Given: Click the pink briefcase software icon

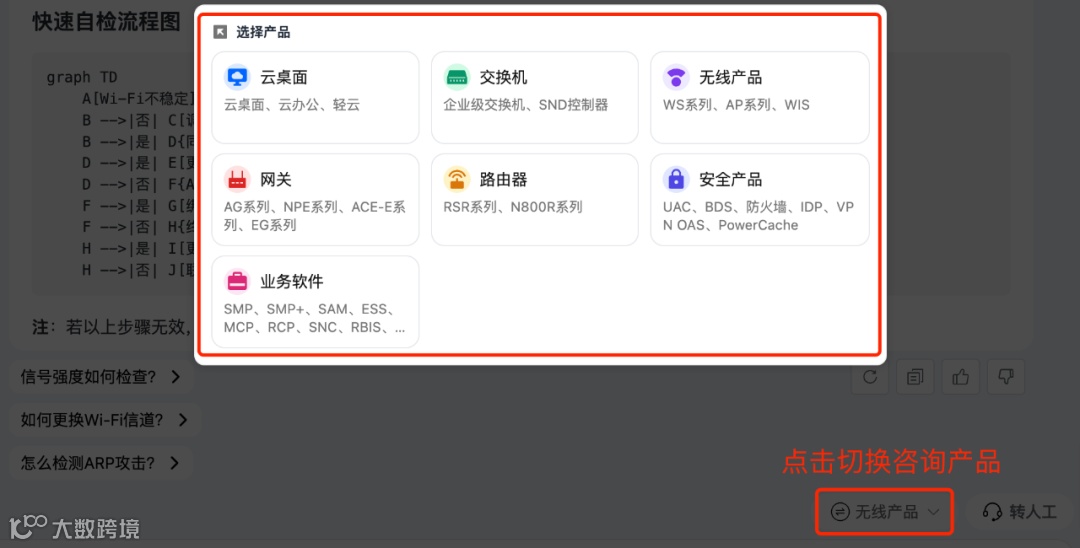Looking at the screenshot, I should tap(238, 282).
